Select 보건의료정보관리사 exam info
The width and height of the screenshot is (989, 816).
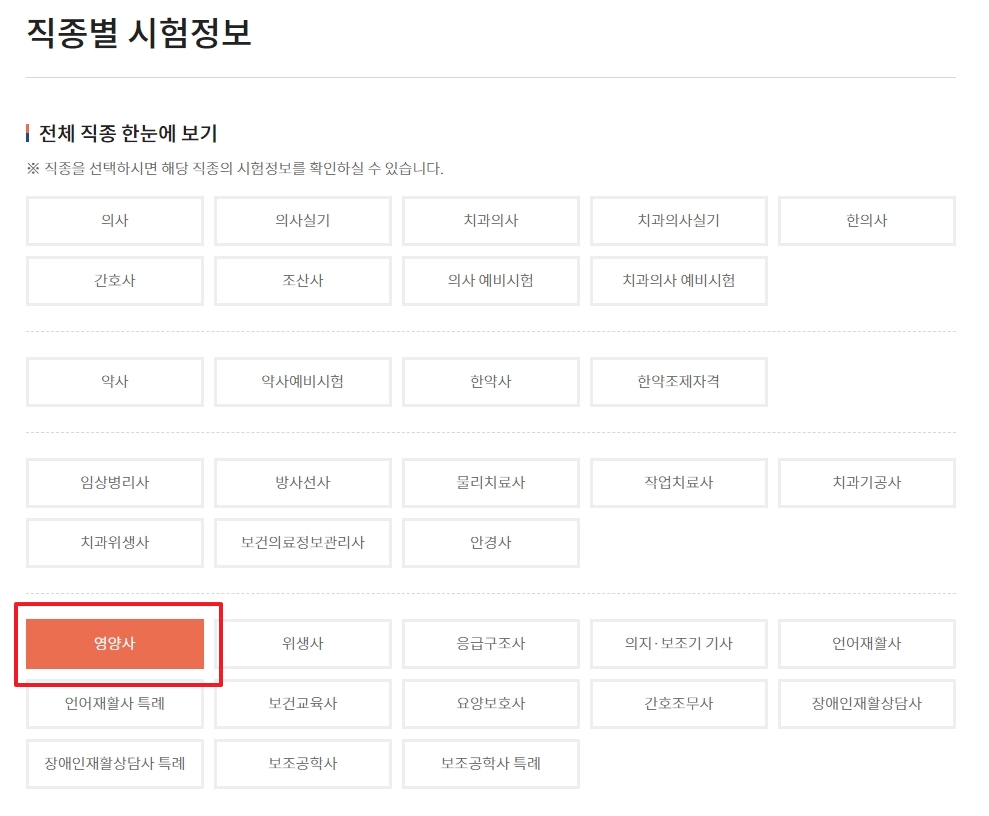coord(302,543)
